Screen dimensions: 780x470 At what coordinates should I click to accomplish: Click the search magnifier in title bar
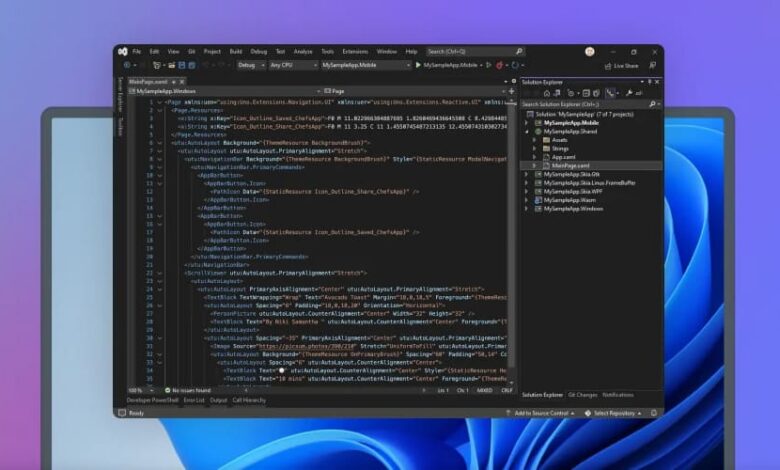[x=519, y=51]
